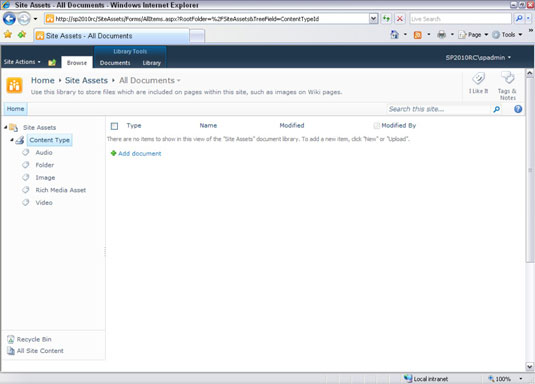Open the Favorites Center star icon

(x=8, y=34)
